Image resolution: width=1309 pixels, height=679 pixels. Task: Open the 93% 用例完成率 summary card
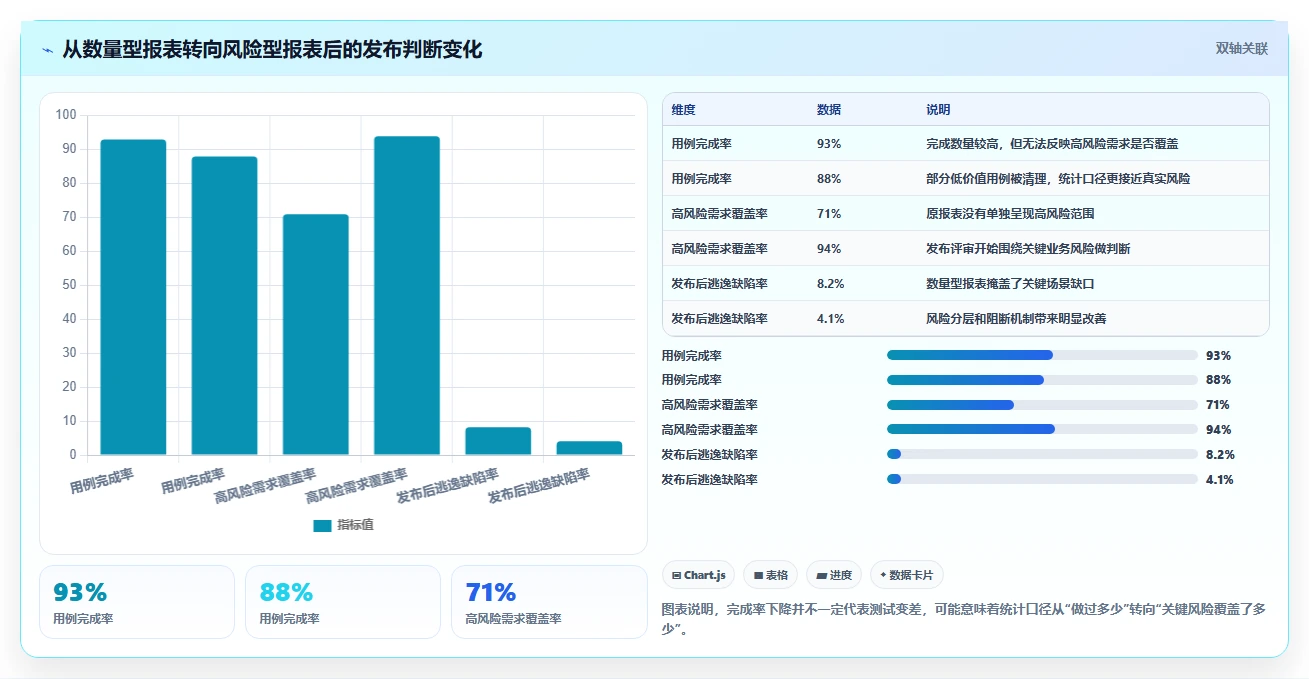tap(137, 602)
